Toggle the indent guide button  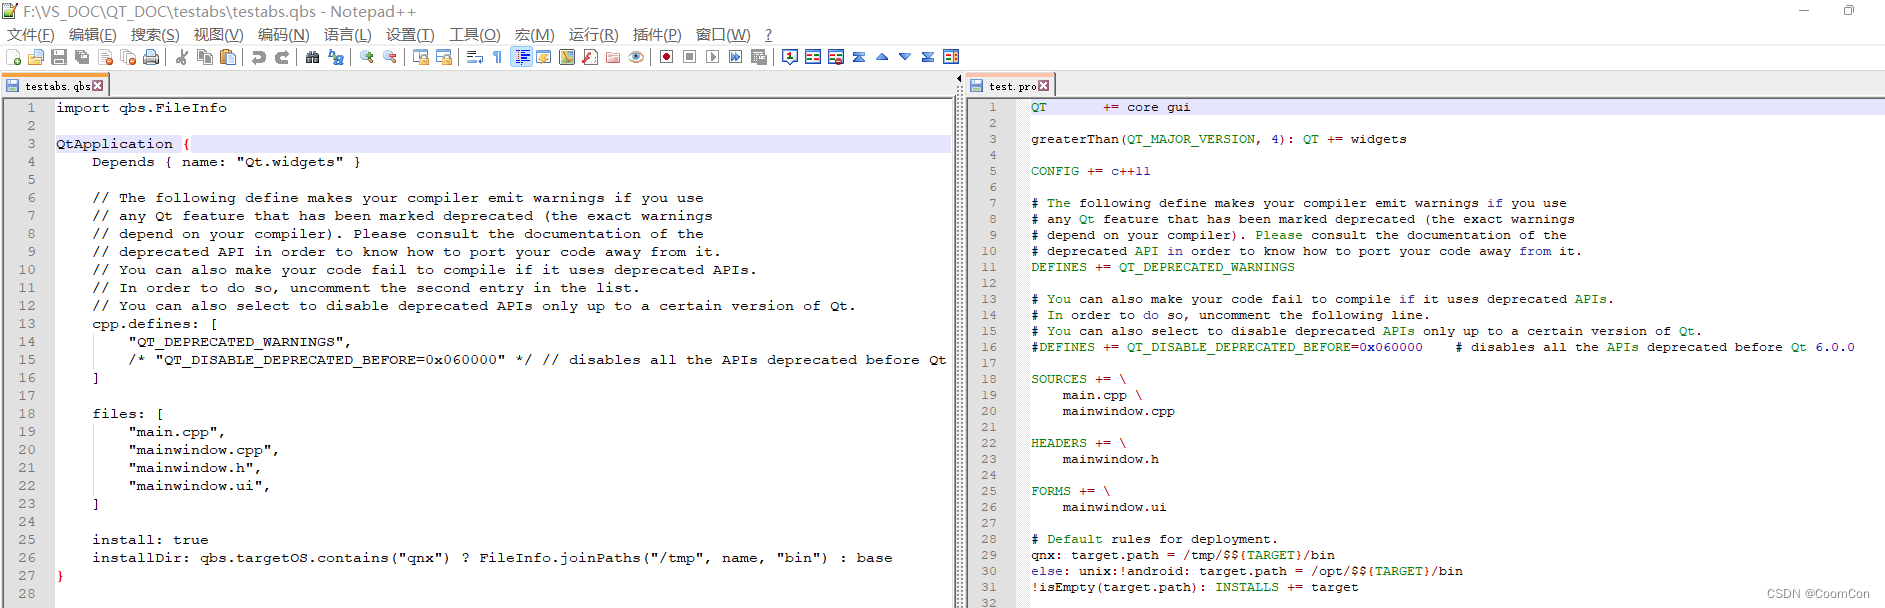521,57
